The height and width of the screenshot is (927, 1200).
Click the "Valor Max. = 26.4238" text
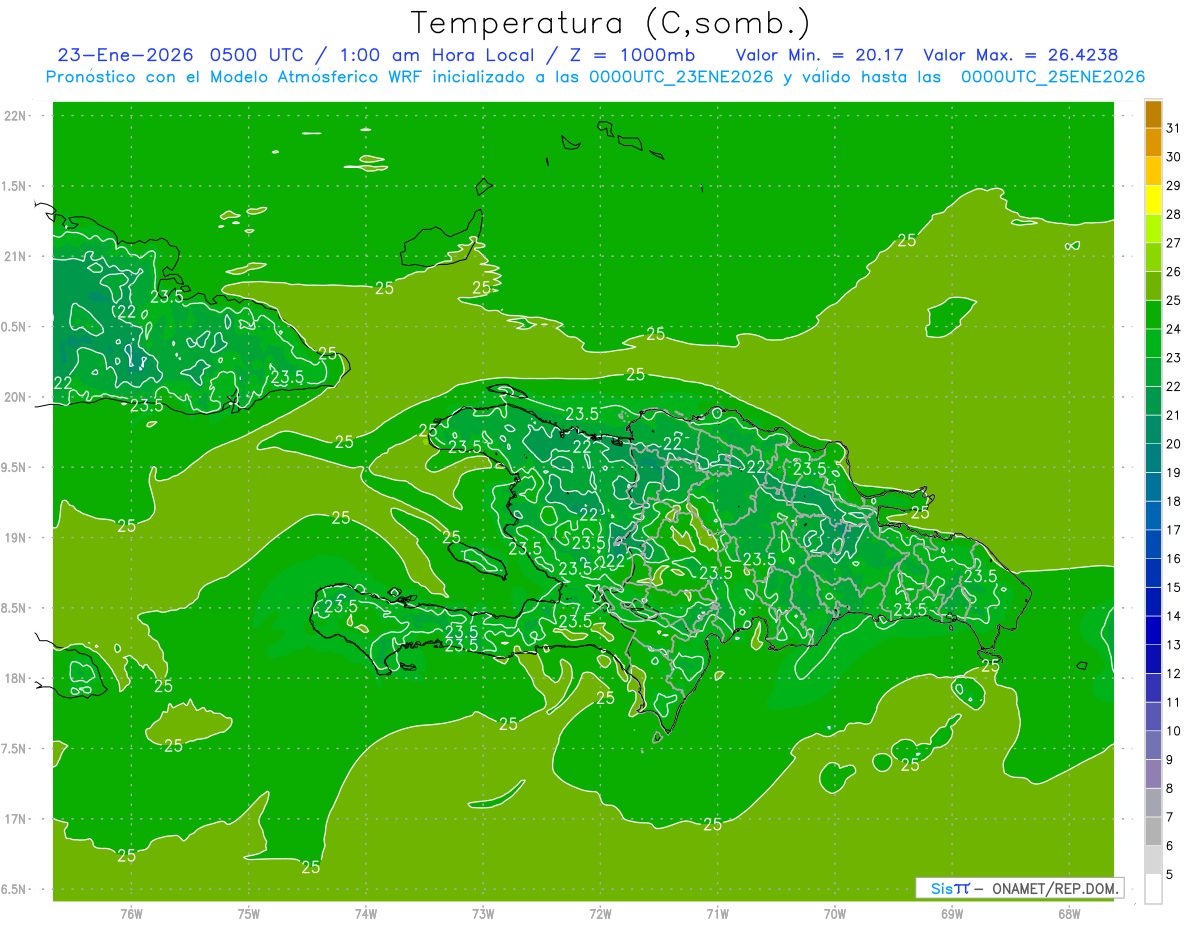[1020, 55]
